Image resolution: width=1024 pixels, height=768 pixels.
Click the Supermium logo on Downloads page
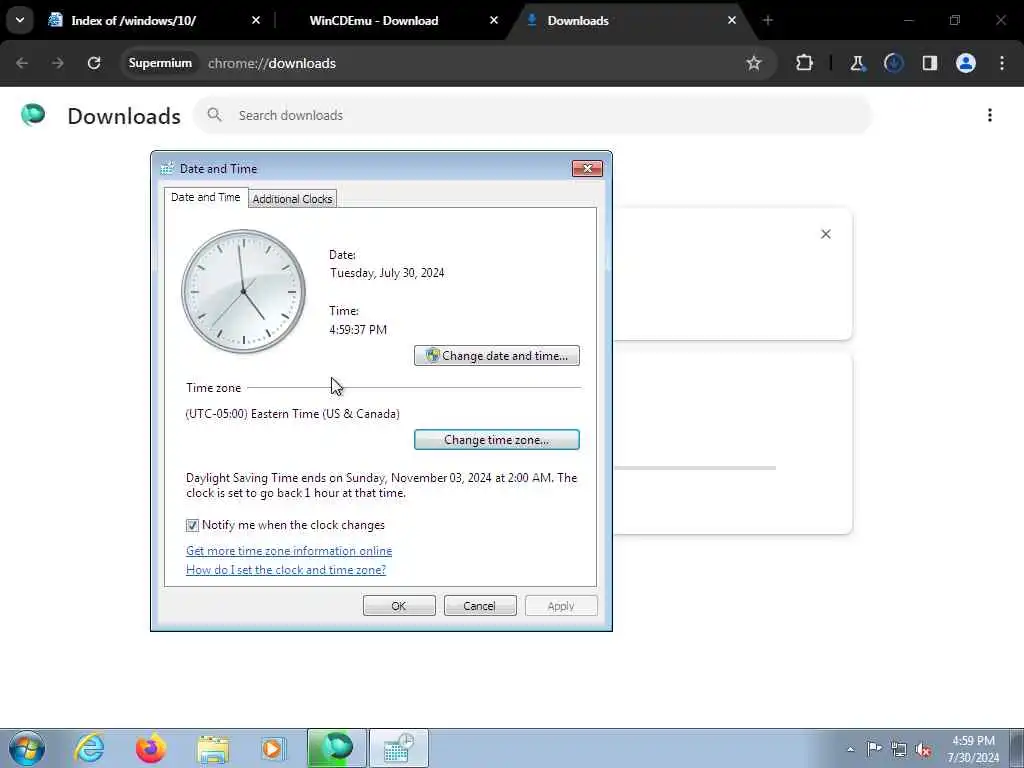tap(33, 115)
